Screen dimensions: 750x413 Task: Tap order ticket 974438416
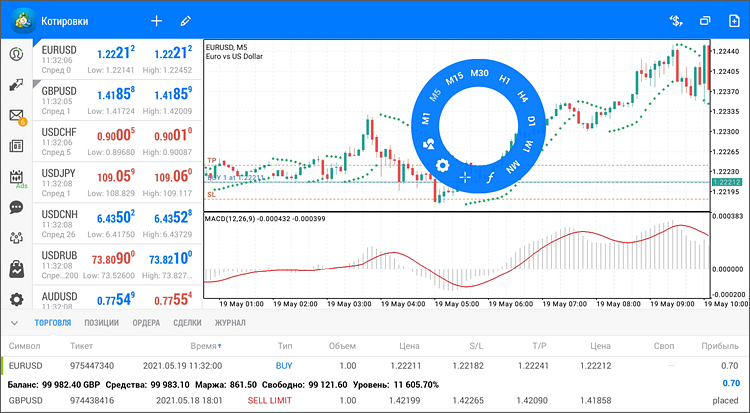(92, 401)
